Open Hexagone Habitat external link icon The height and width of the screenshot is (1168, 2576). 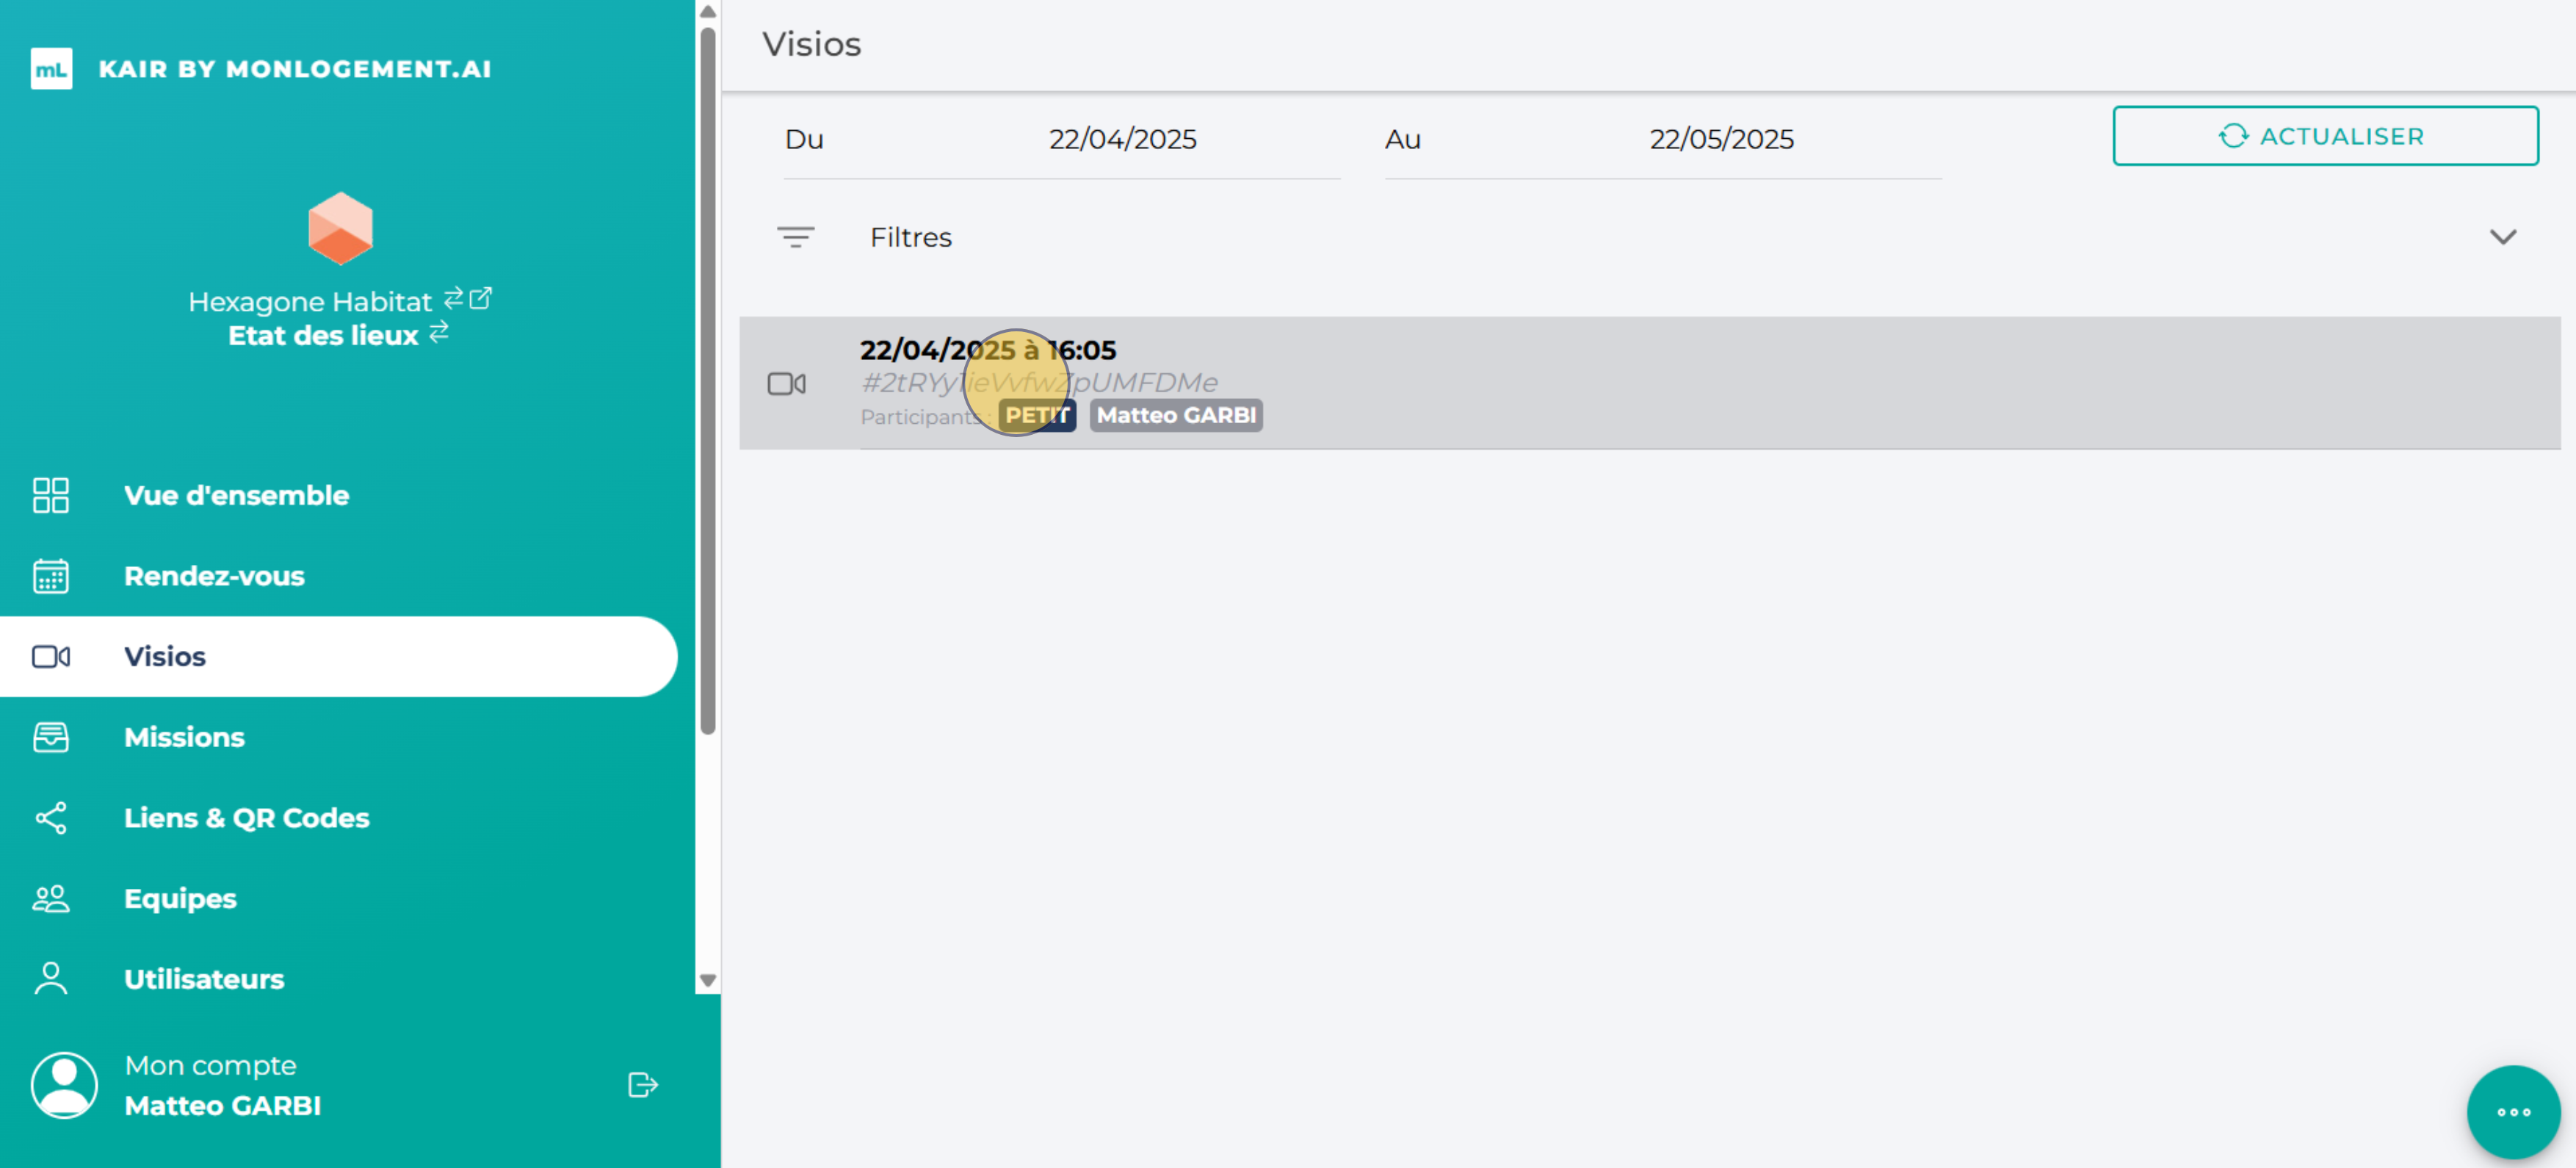[481, 298]
